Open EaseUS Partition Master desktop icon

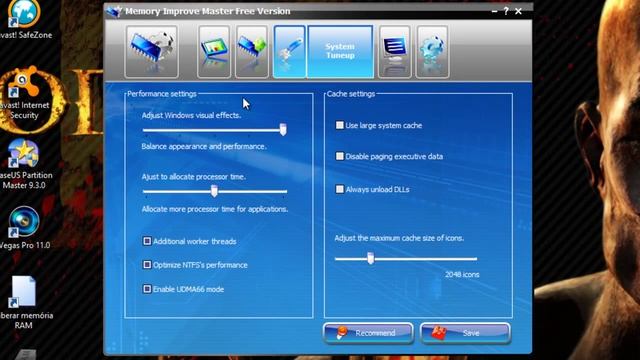click(25, 164)
